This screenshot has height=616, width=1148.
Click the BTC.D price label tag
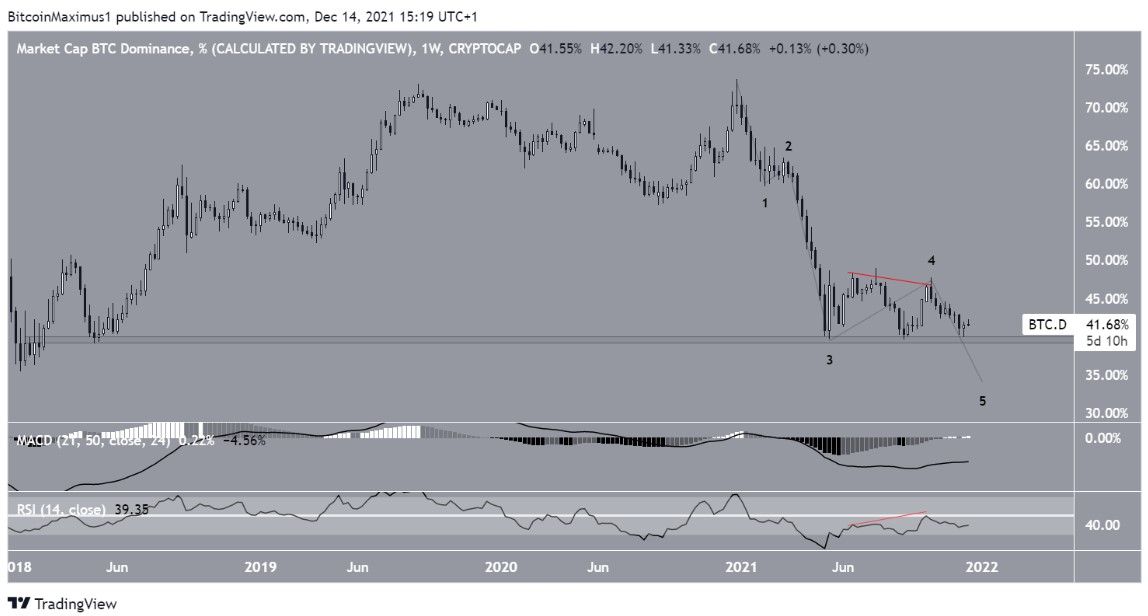(1049, 325)
